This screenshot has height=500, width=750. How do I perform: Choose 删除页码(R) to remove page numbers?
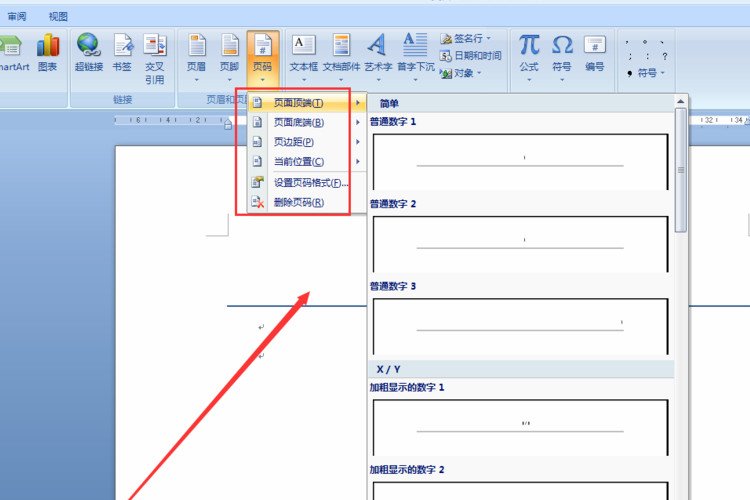pyautogui.click(x=306, y=202)
